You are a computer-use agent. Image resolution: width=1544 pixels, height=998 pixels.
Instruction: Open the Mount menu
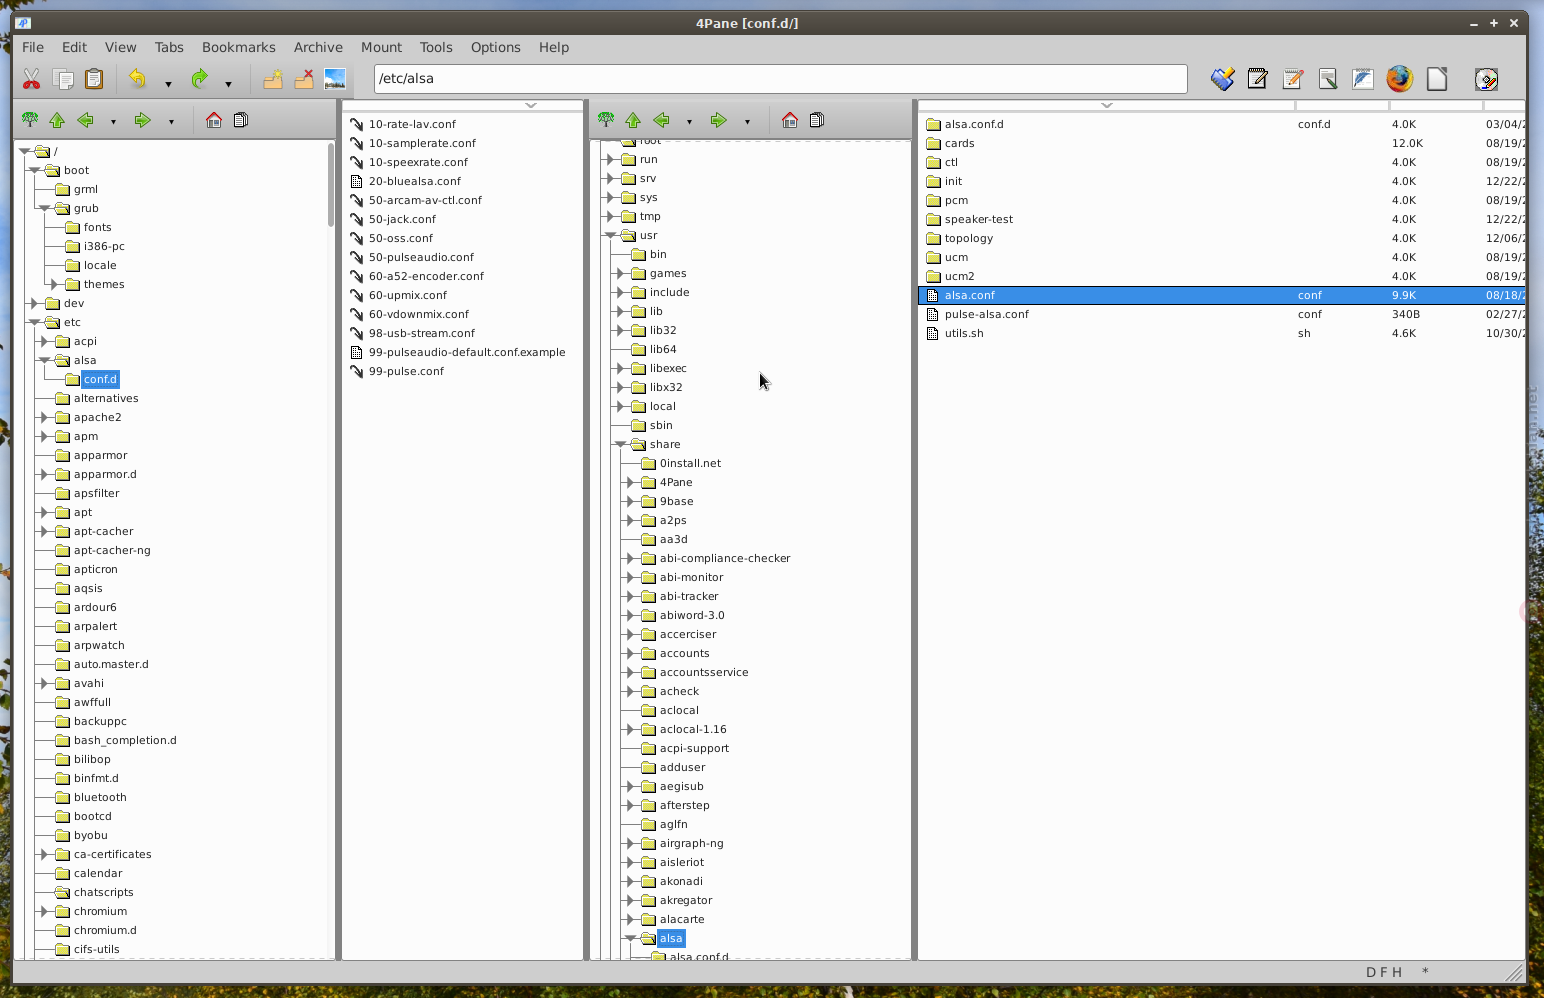(x=381, y=47)
